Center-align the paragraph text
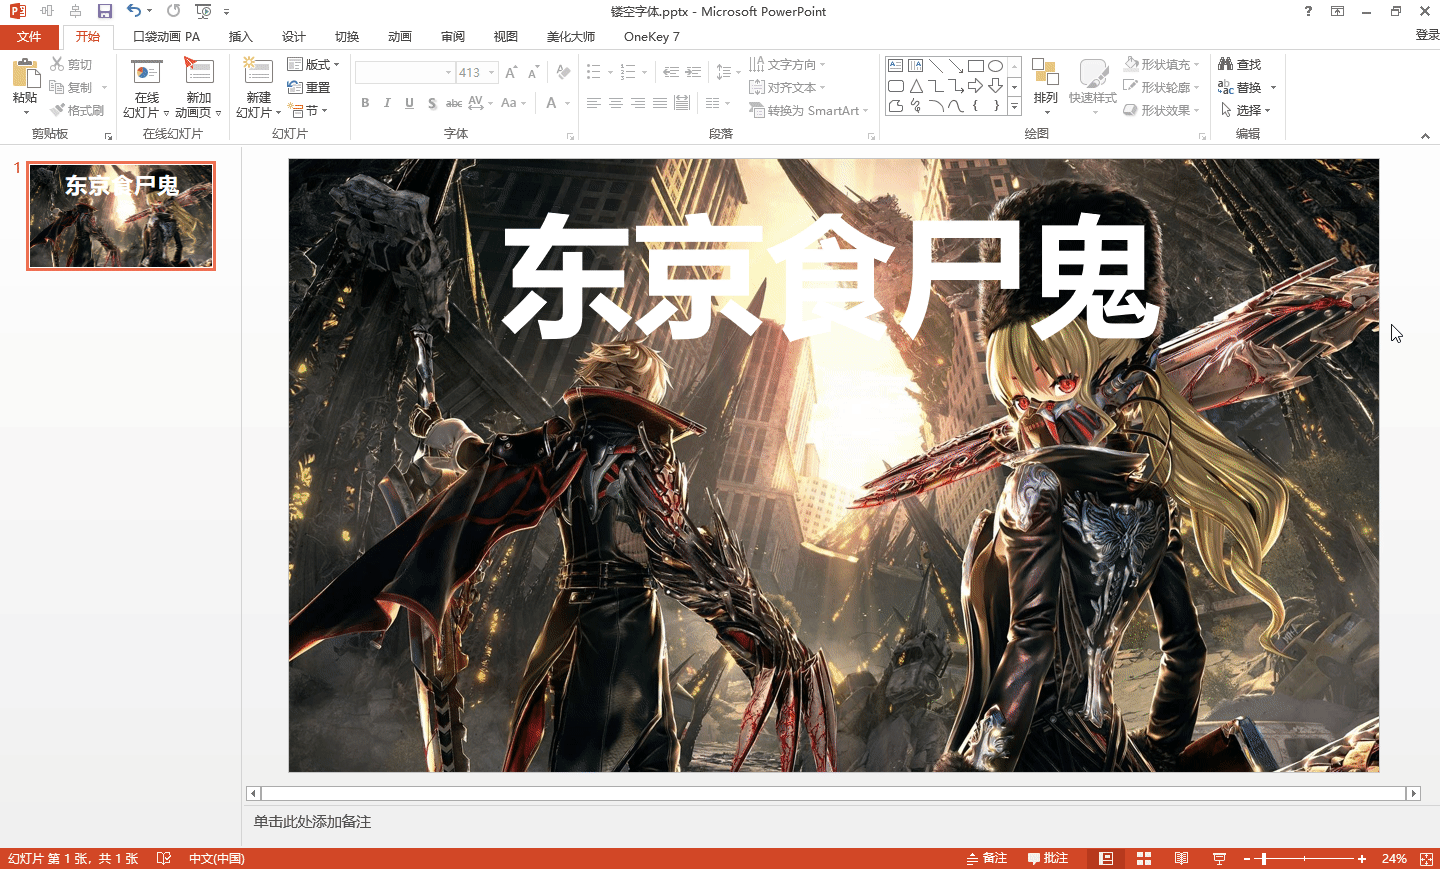The height and width of the screenshot is (869, 1440). tap(616, 103)
